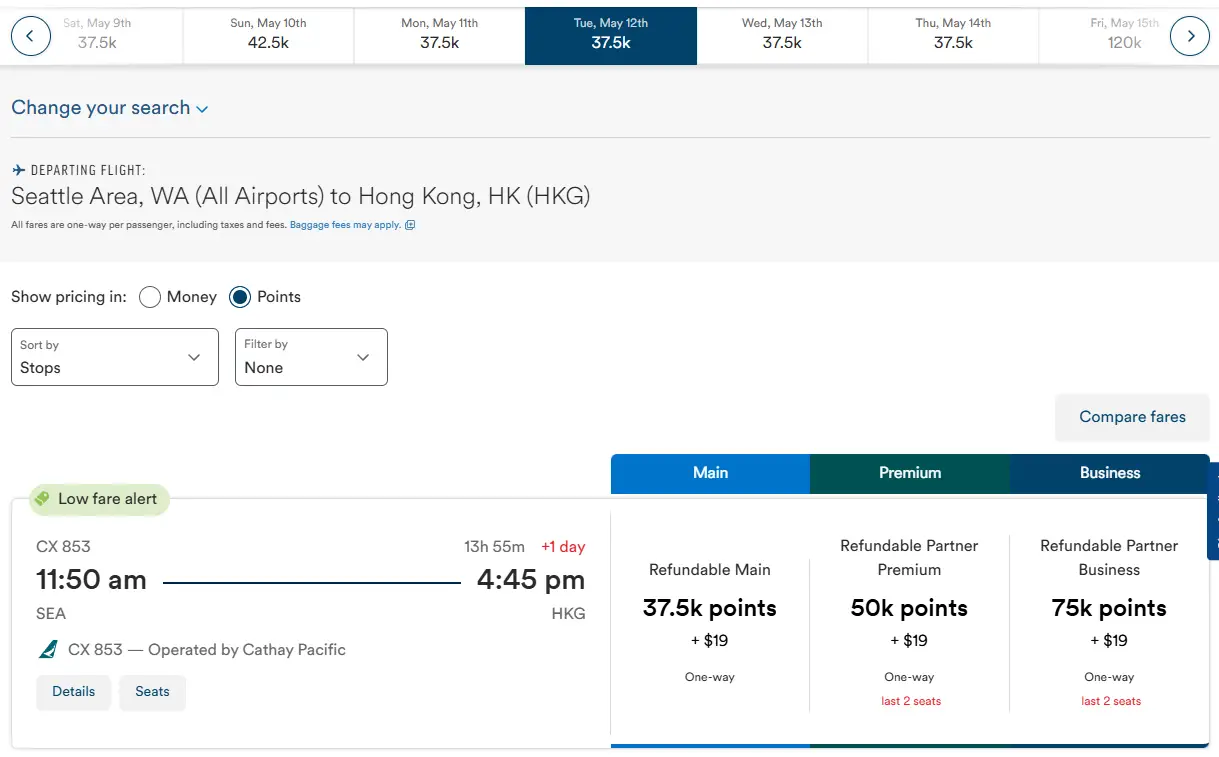Click the next dates arrow icon
Viewport: 1219px width, 757px height.
pos(1190,36)
